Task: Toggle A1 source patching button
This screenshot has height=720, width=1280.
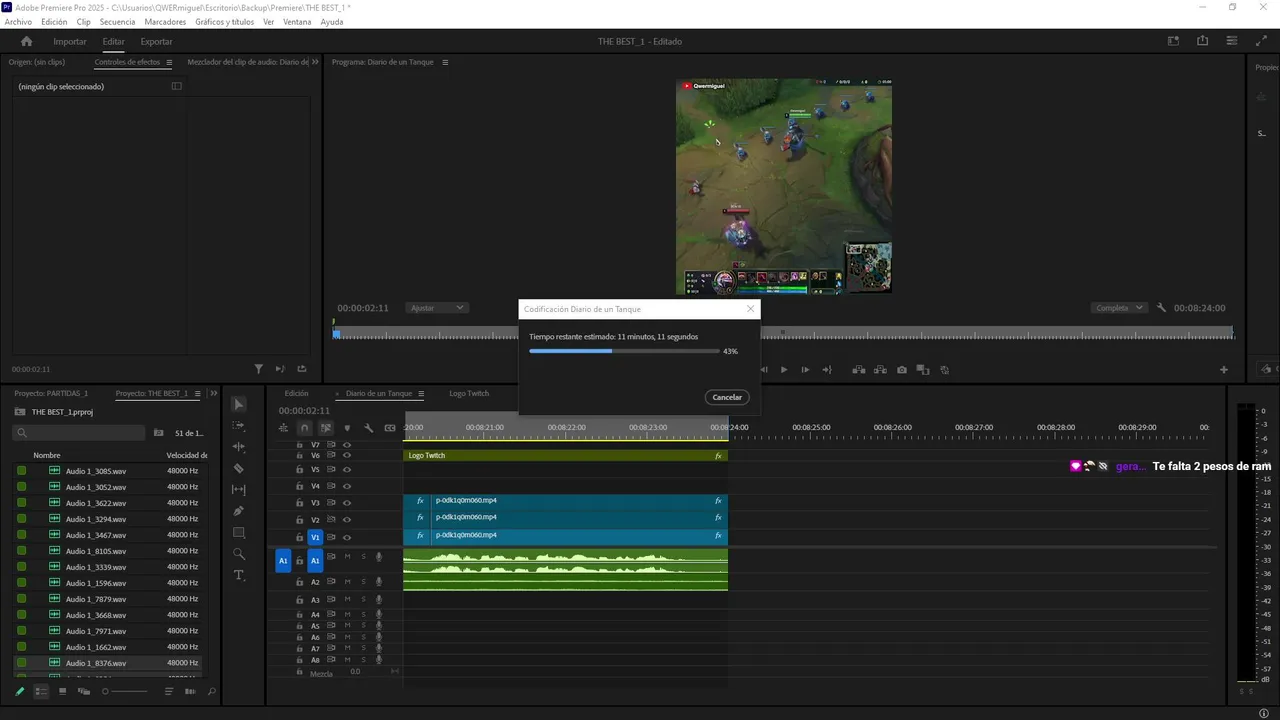Action: tap(283, 561)
